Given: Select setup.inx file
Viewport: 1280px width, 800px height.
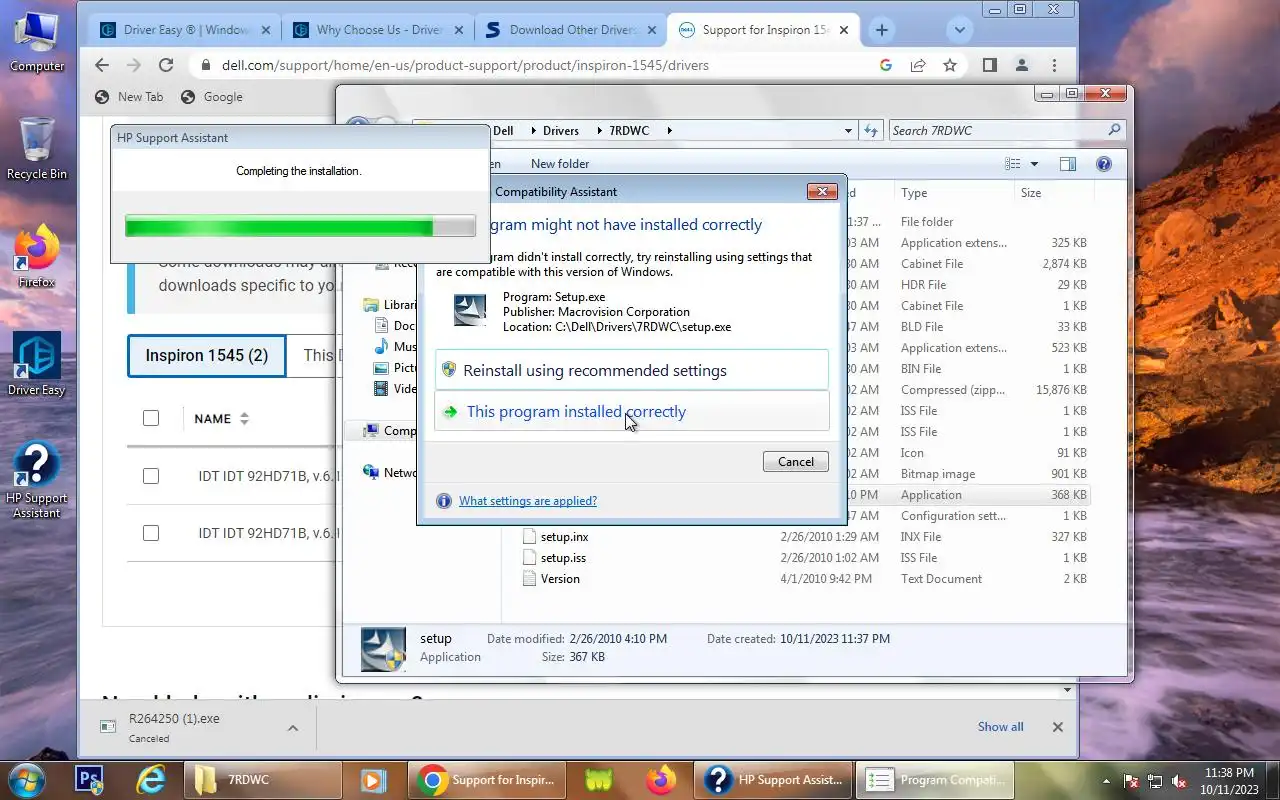Looking at the screenshot, I should point(565,537).
